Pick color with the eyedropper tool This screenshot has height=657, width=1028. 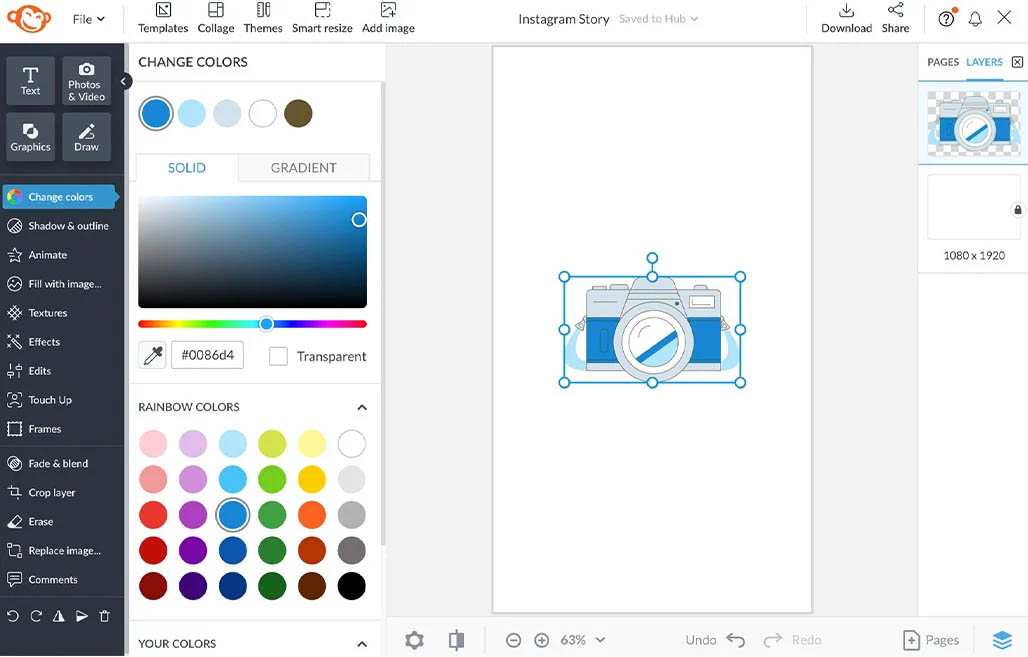(153, 355)
